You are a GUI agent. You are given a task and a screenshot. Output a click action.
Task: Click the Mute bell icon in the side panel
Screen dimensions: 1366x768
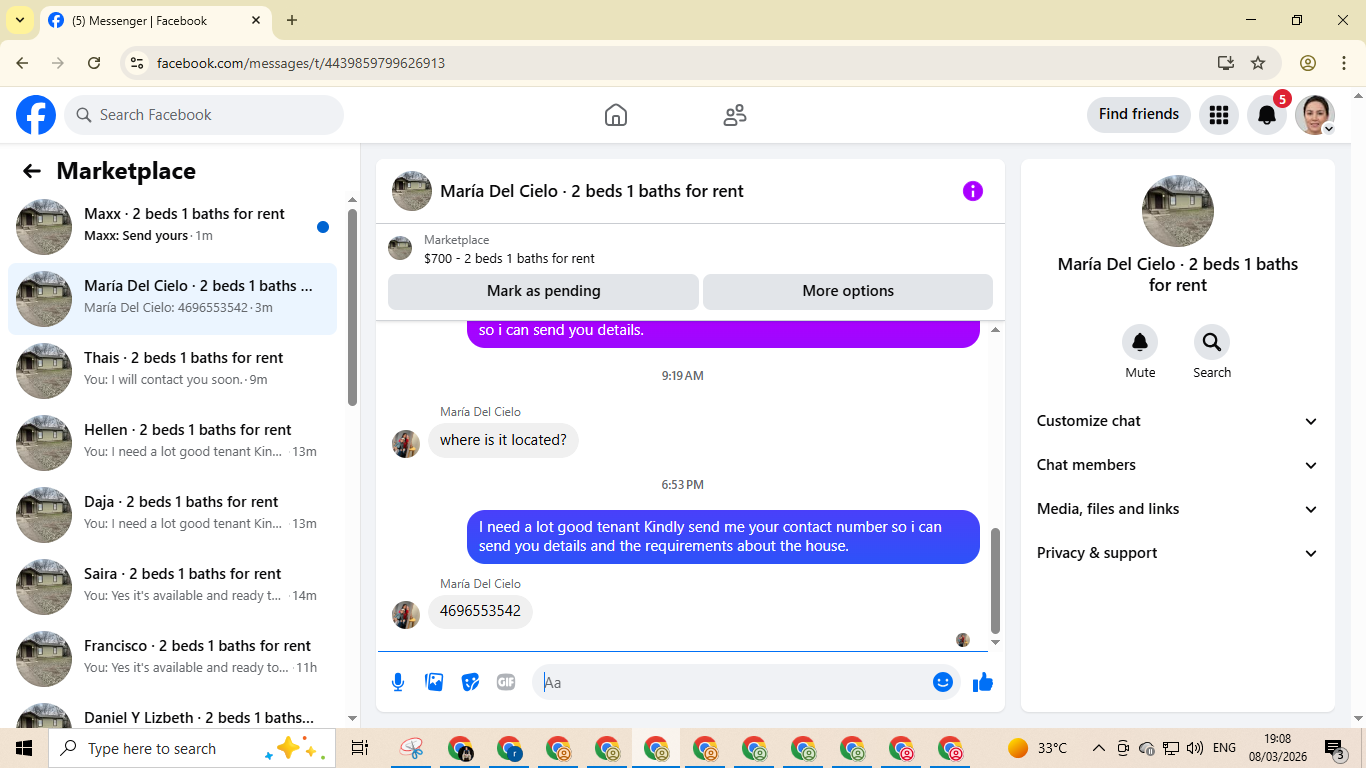tap(1140, 342)
